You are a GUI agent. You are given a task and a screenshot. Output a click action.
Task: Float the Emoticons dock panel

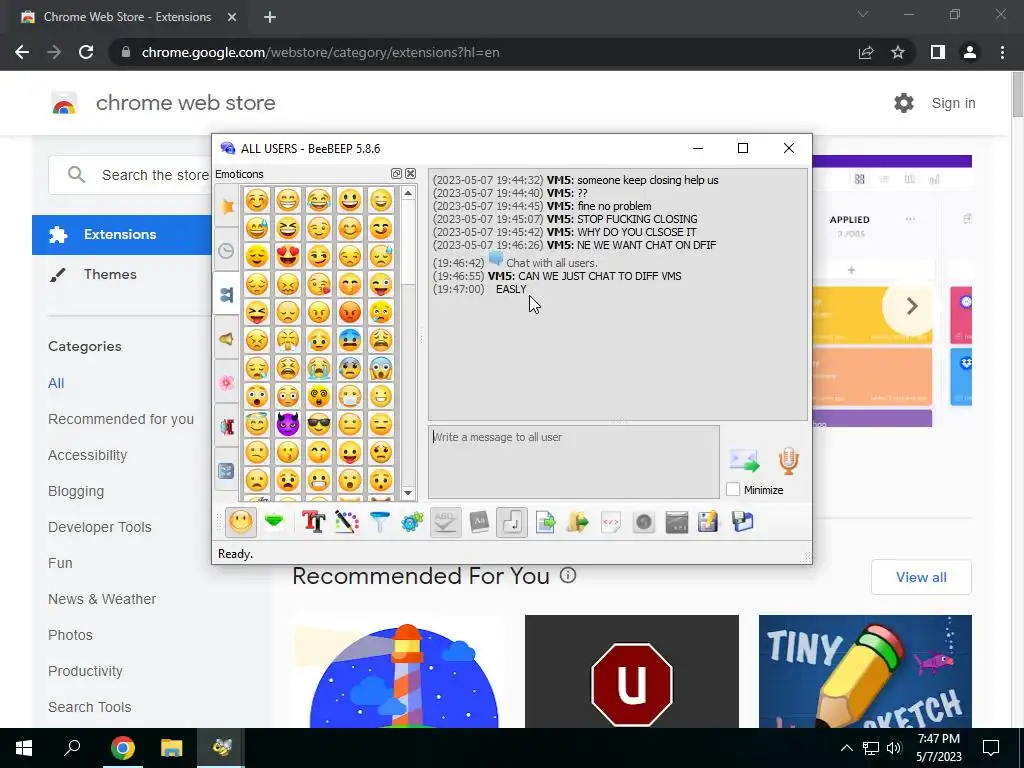[396, 174]
